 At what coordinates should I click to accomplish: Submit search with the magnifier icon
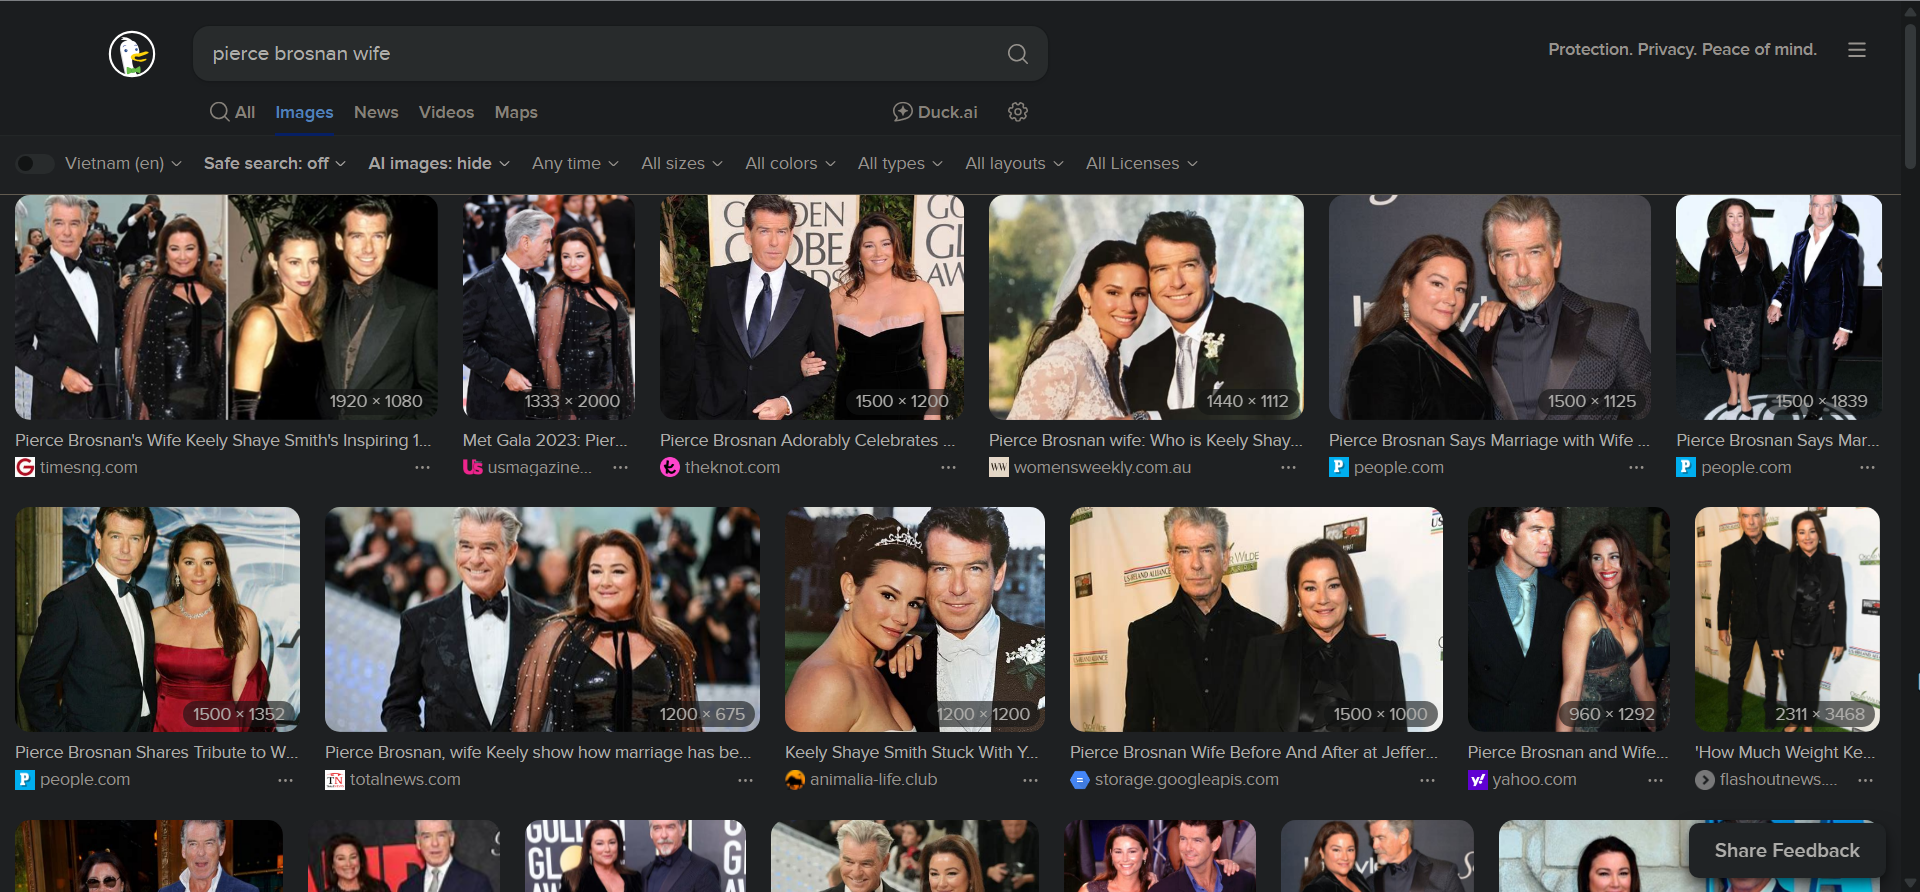pyautogui.click(x=1017, y=54)
